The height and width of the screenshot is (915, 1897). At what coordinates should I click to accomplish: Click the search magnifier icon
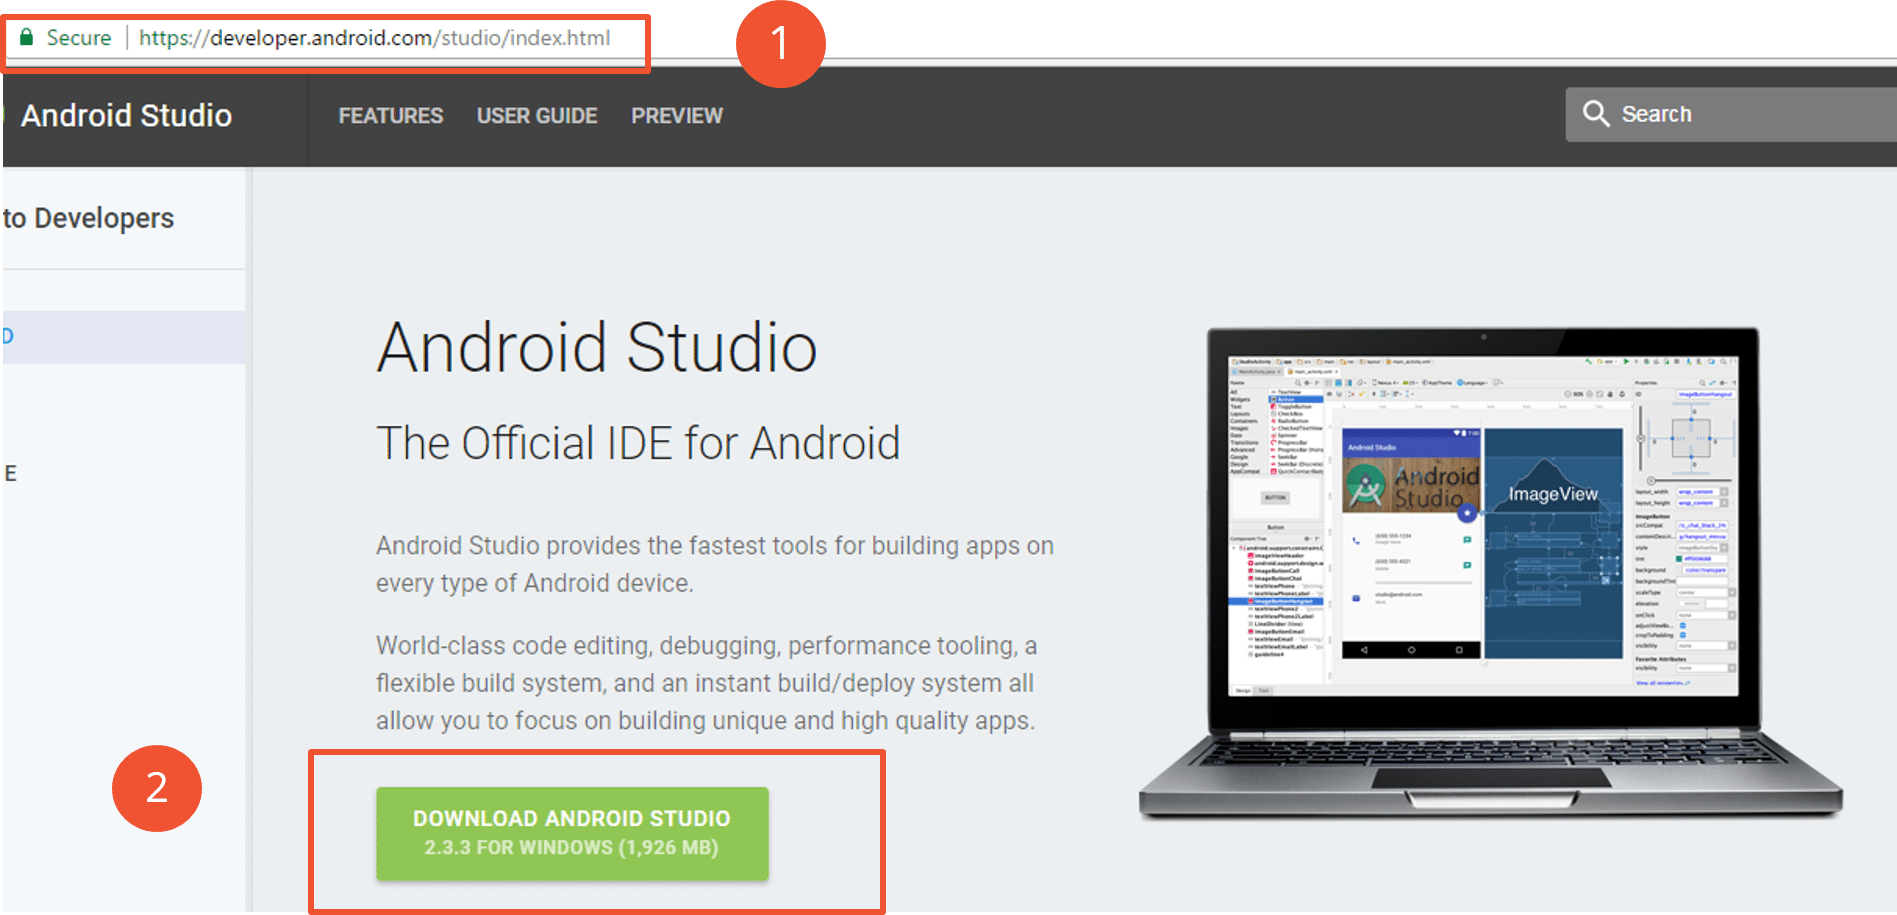click(x=1596, y=114)
